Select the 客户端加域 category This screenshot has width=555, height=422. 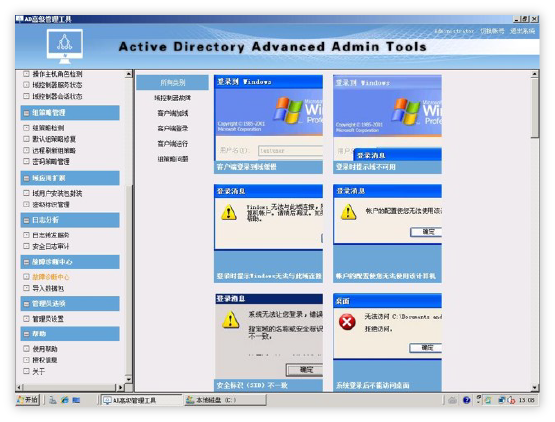click(x=172, y=113)
